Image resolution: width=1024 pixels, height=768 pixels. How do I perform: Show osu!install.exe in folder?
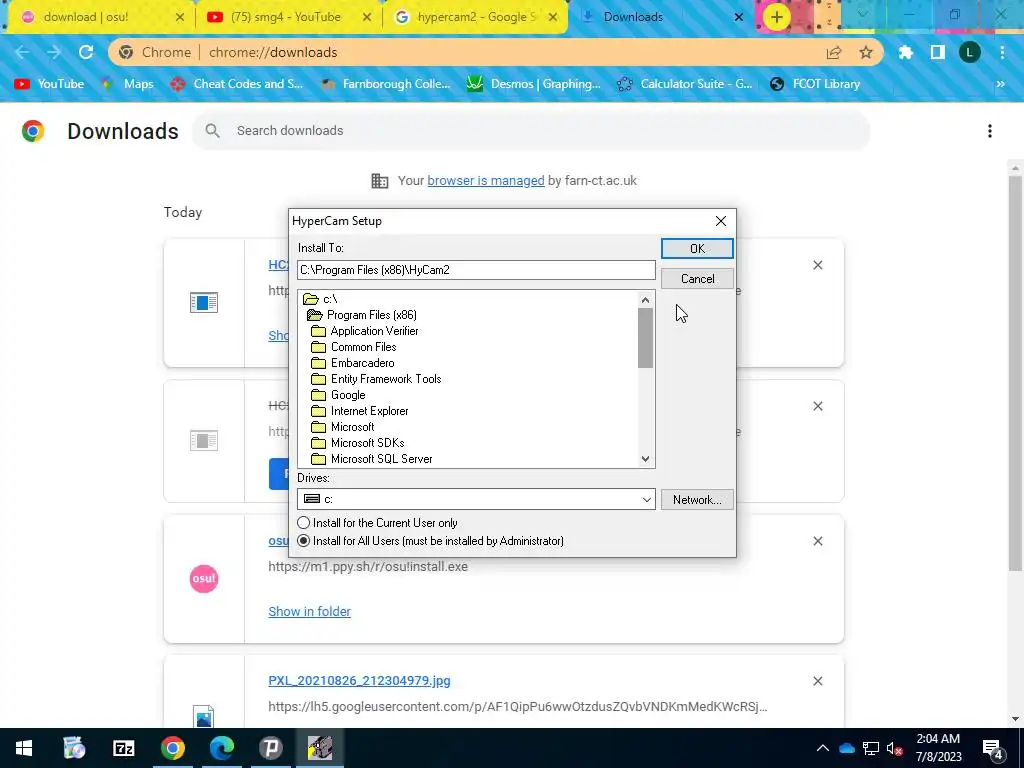coord(310,611)
